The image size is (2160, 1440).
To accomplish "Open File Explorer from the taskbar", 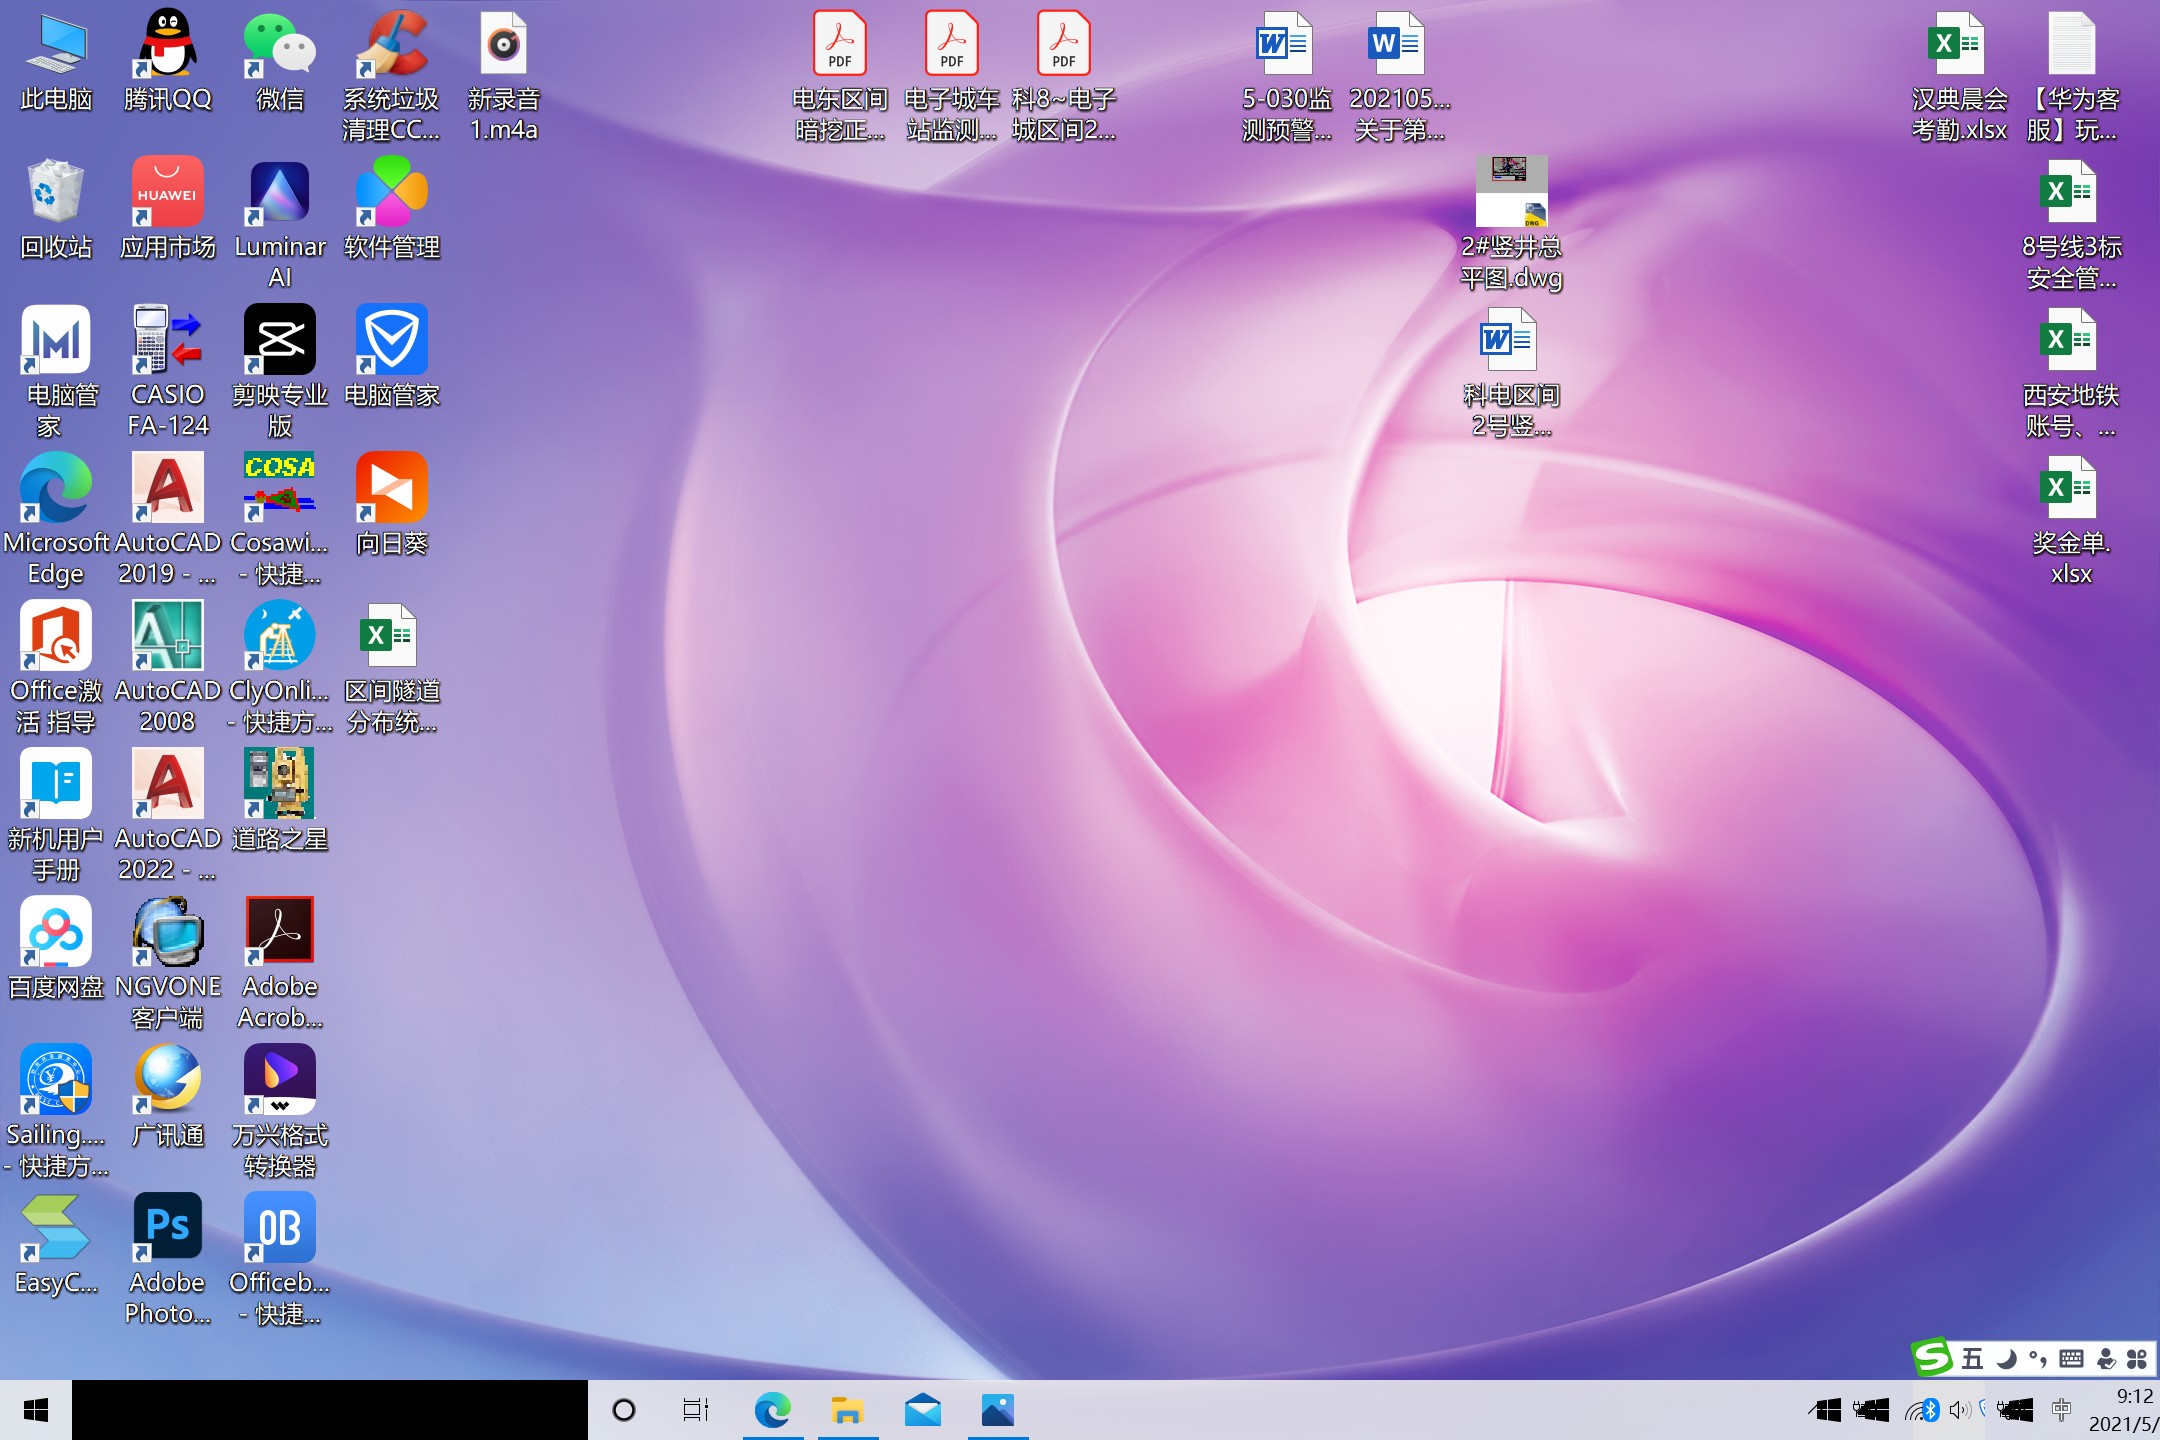I will tap(847, 1410).
